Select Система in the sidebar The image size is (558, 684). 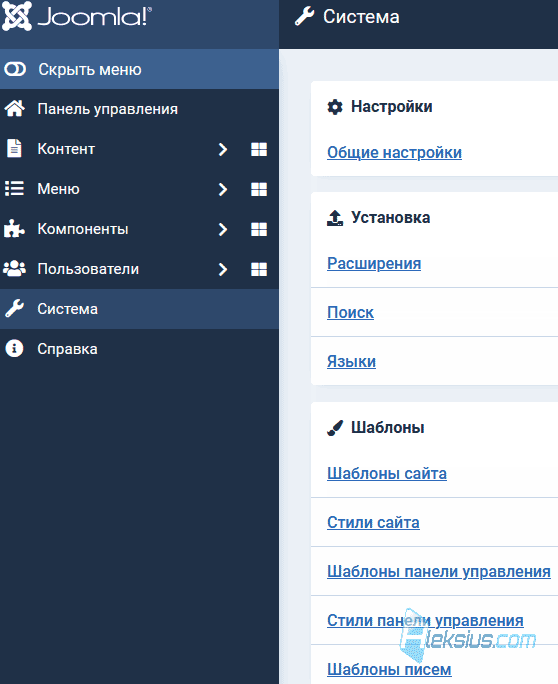click(140, 309)
